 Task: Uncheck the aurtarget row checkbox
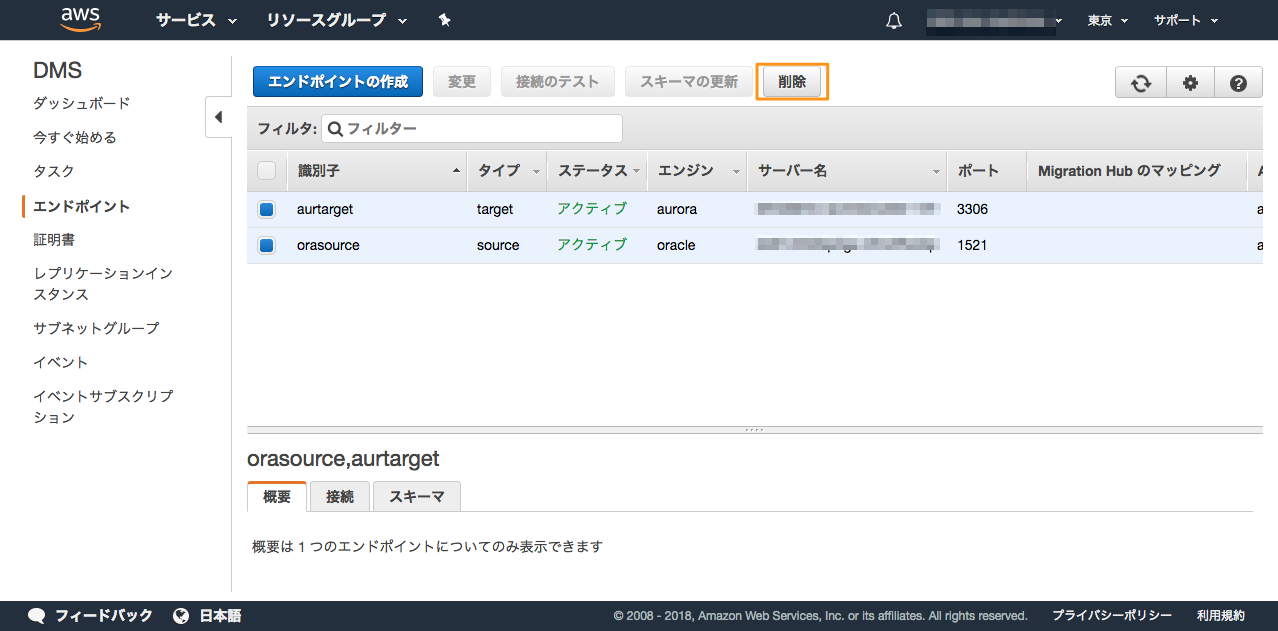266,210
